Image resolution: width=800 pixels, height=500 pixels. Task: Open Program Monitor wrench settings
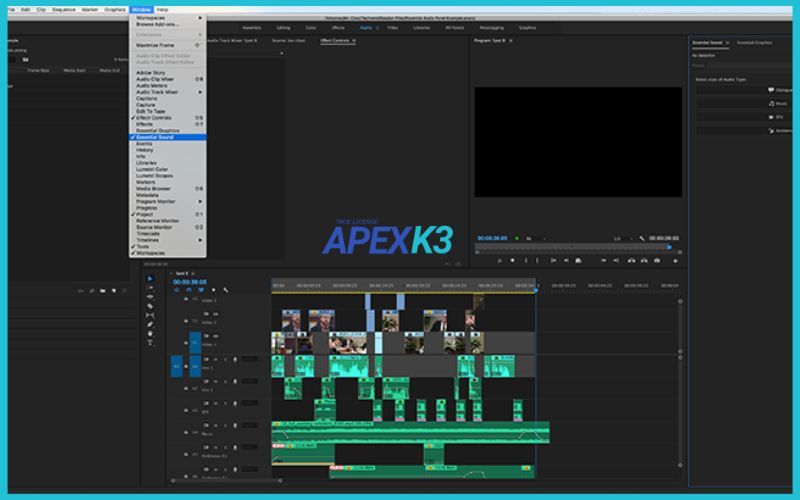pyautogui.click(x=641, y=238)
